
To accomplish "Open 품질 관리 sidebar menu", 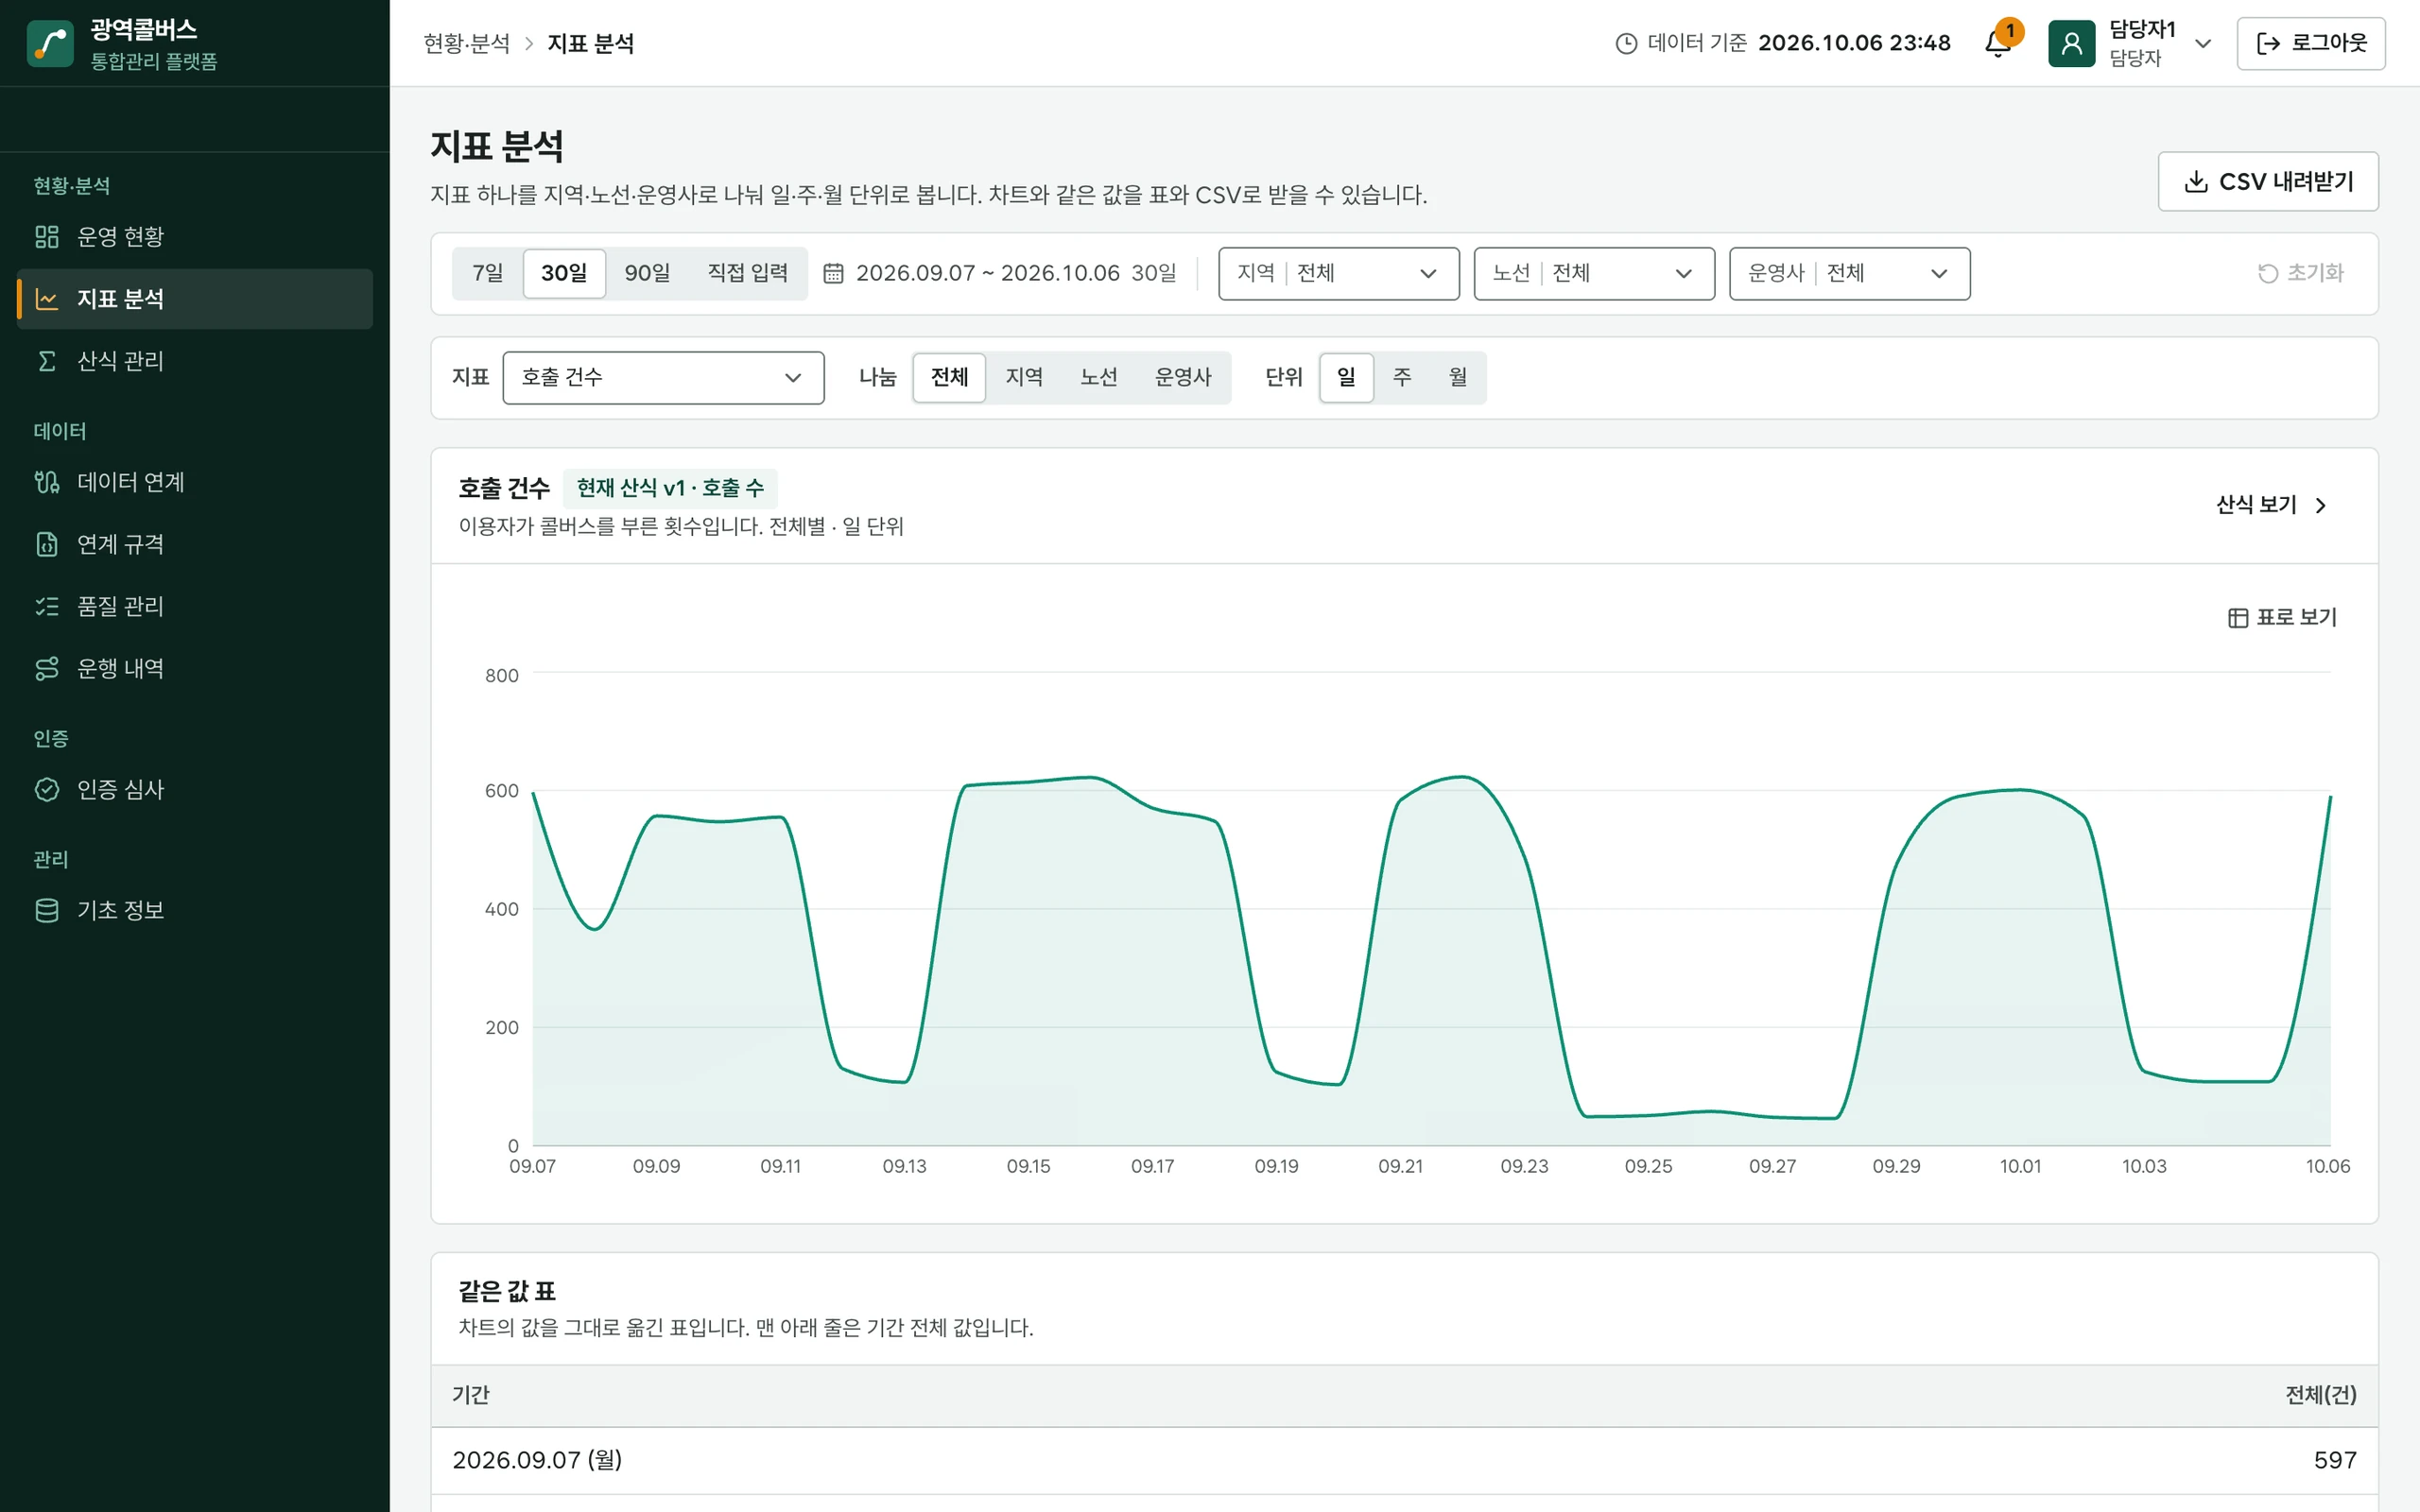I will (195, 606).
